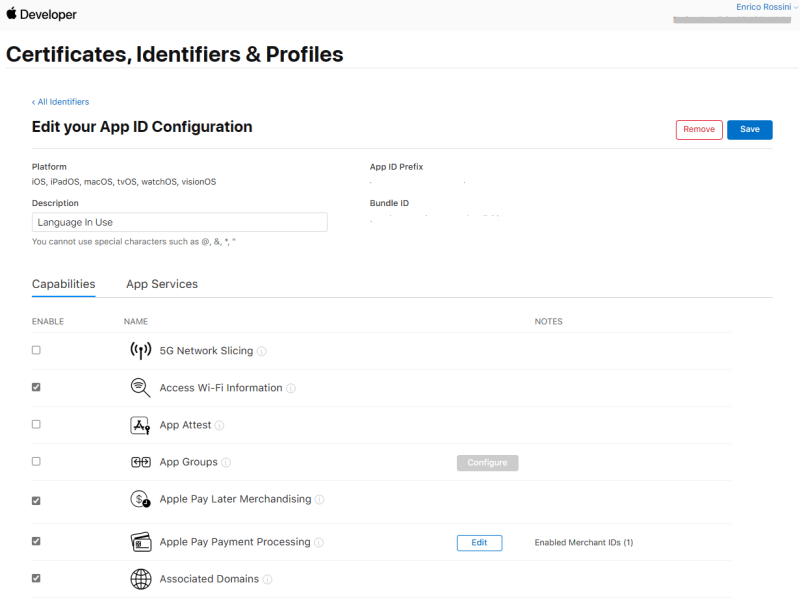Open info tooltip for Apple Pay Later Merchandising

click(319, 500)
